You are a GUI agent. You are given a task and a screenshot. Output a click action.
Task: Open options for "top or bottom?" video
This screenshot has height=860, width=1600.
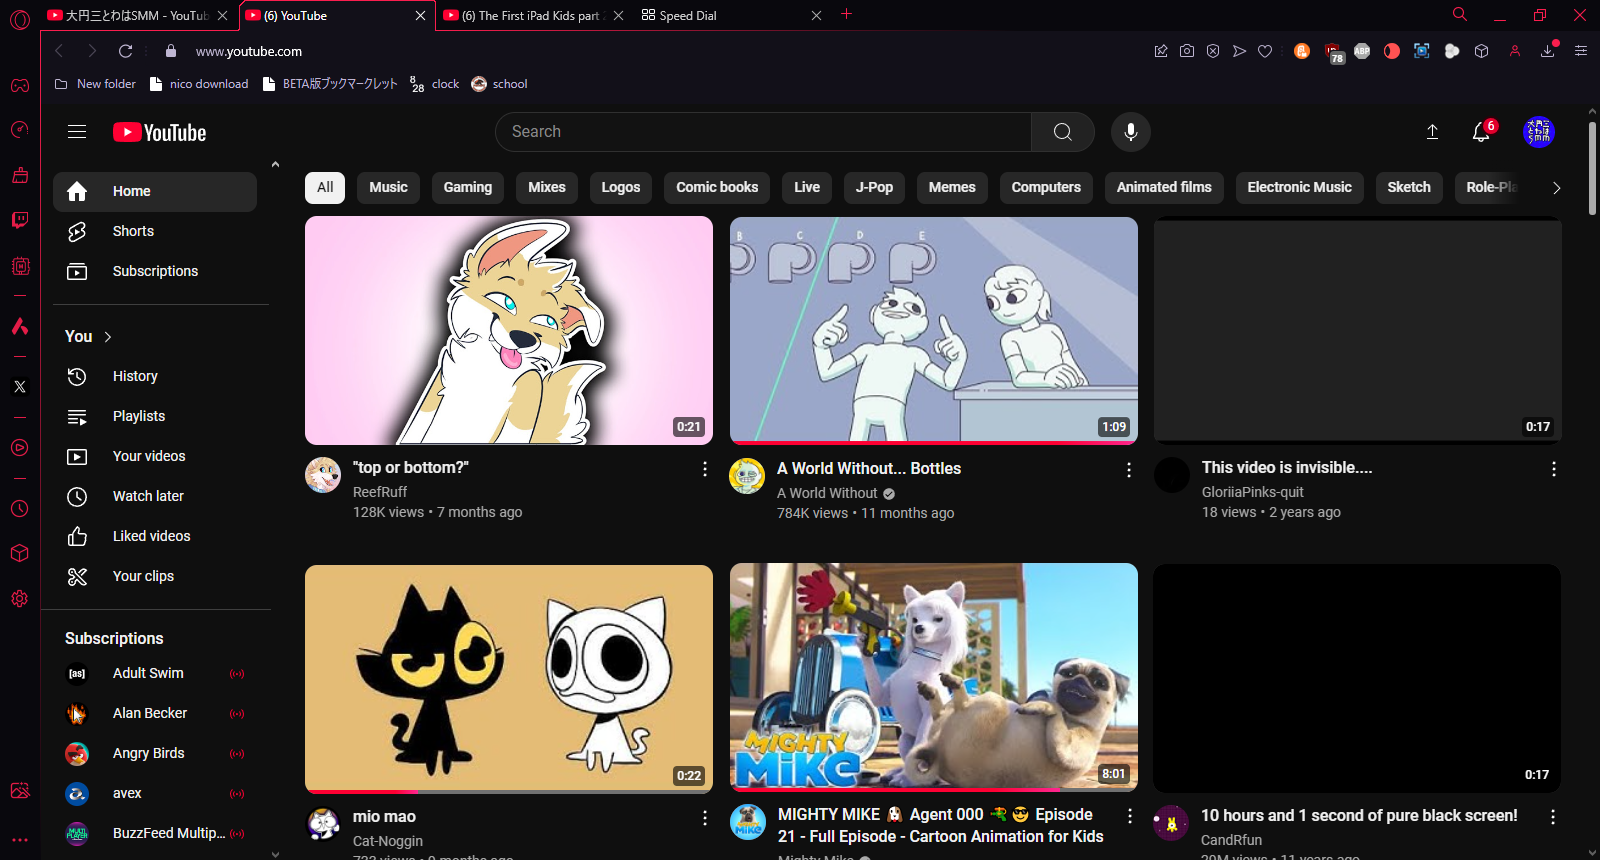point(705,469)
